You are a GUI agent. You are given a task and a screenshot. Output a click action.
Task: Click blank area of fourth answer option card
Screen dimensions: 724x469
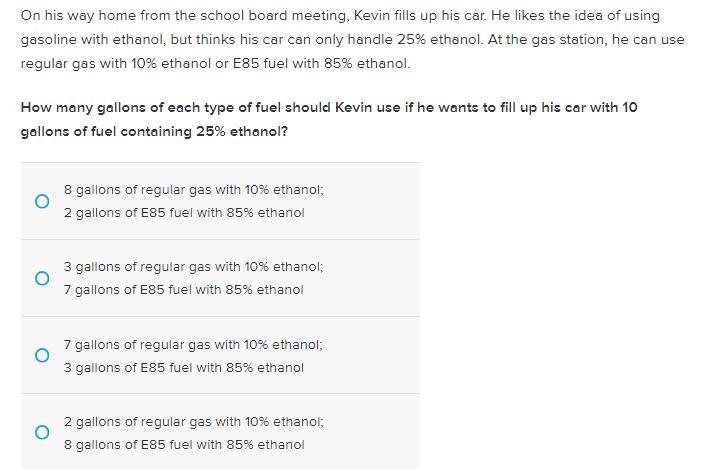[x=369, y=433]
